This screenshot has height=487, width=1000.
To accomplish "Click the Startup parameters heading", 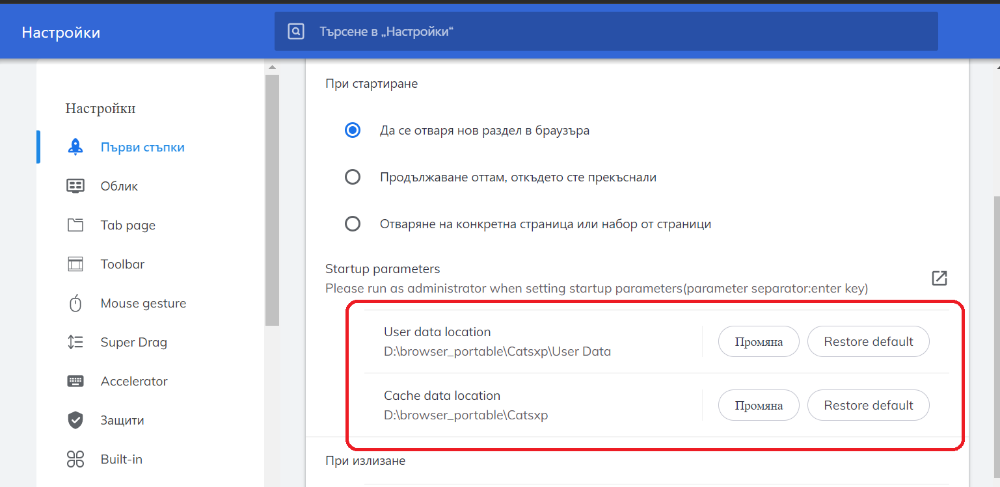I will click(x=383, y=269).
